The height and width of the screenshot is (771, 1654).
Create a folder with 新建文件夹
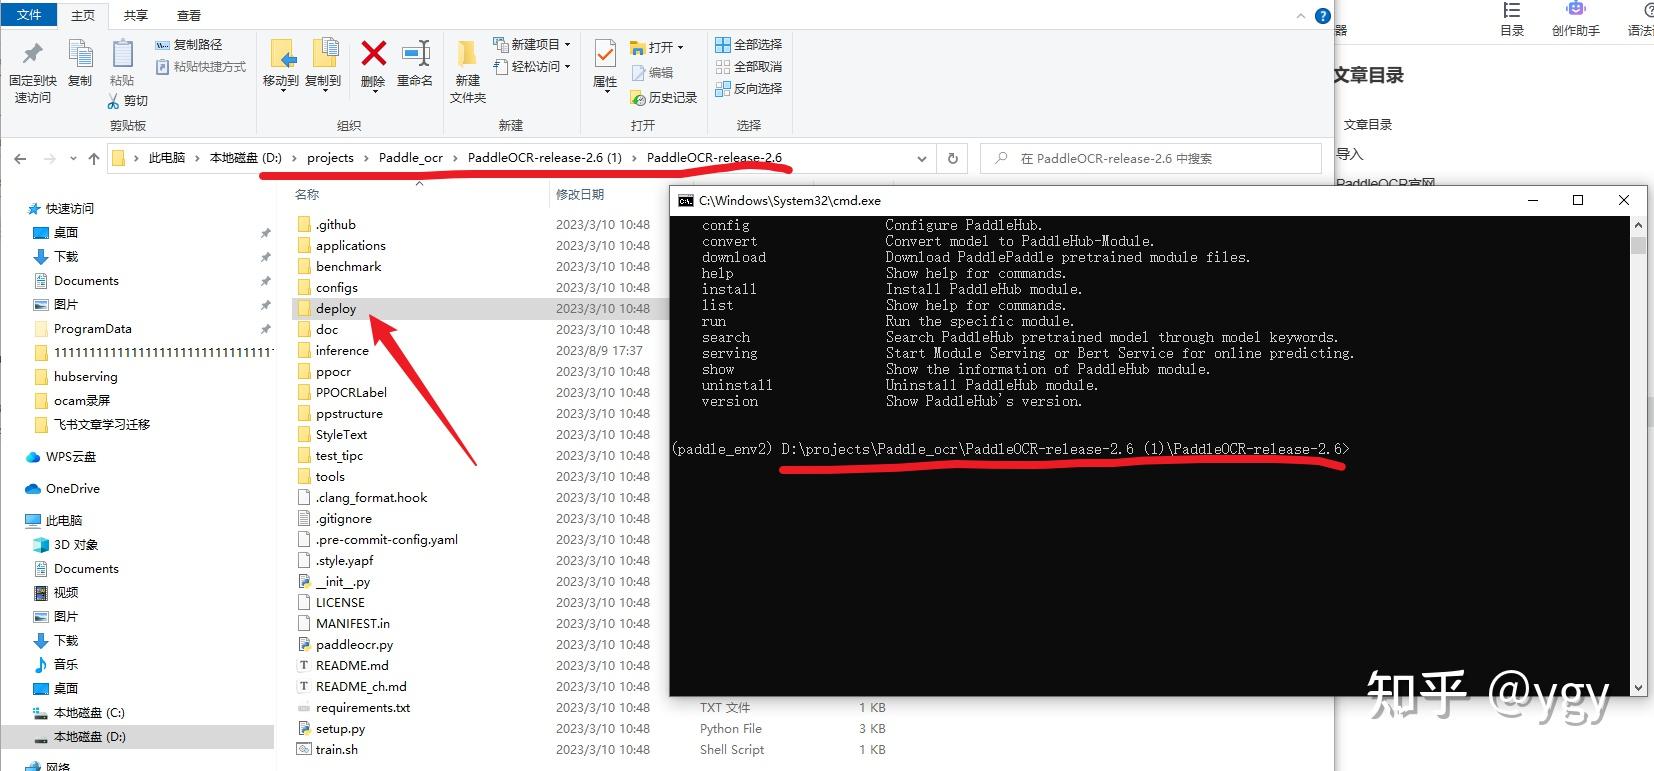pos(467,71)
